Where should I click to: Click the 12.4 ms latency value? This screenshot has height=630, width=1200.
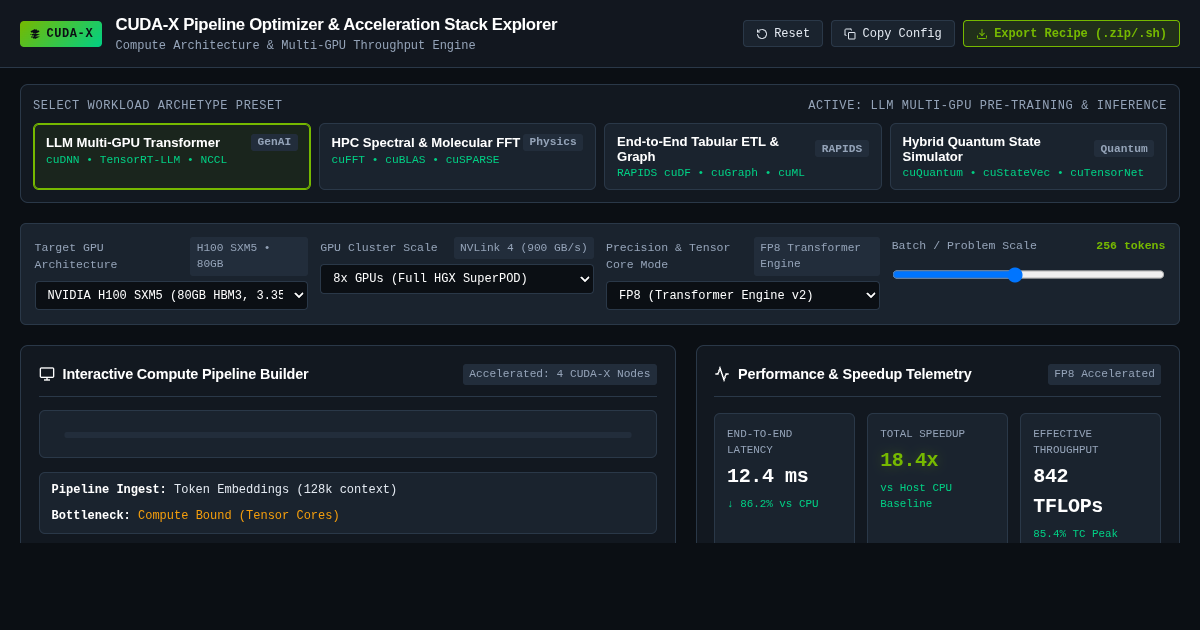[x=768, y=476]
